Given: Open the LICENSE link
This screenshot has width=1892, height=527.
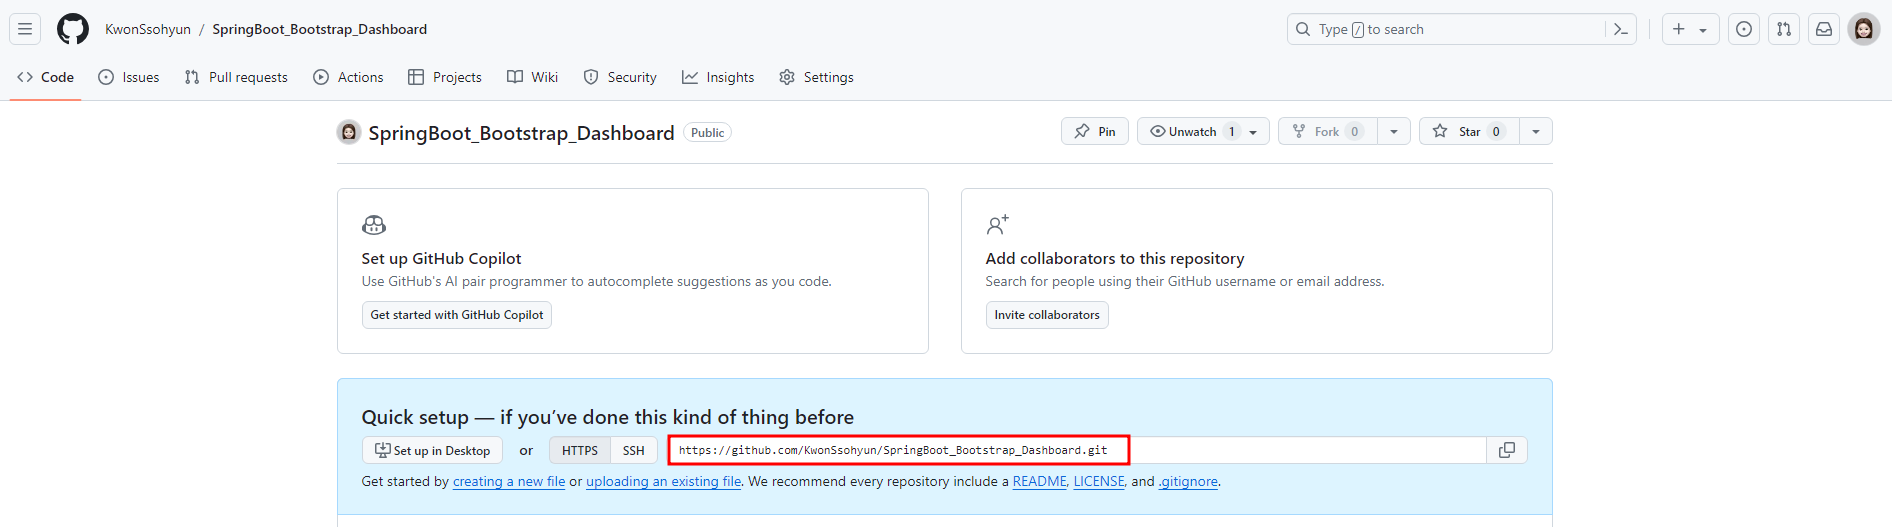Looking at the screenshot, I should pos(1099,481).
